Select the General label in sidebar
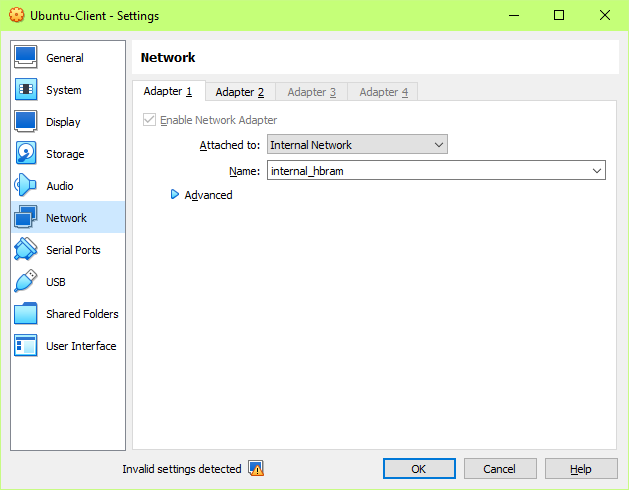Viewport: 629px width, 490px height. (65, 58)
